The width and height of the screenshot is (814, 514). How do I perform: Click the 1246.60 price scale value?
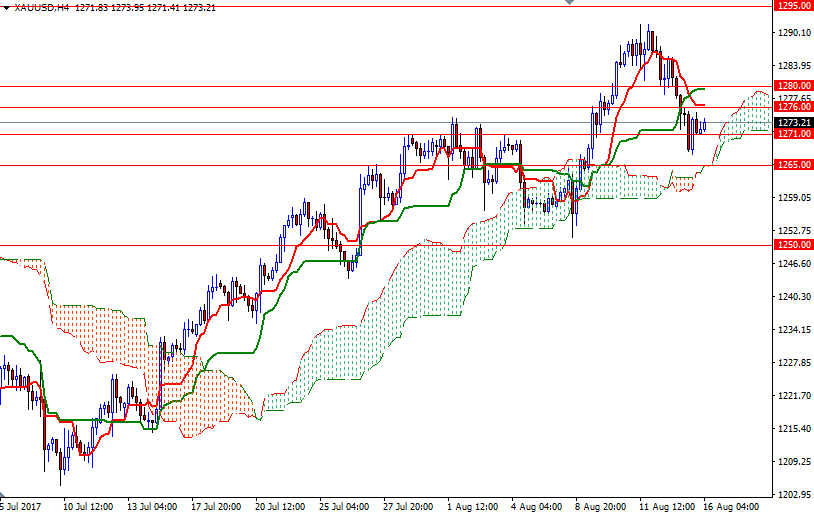794,263
